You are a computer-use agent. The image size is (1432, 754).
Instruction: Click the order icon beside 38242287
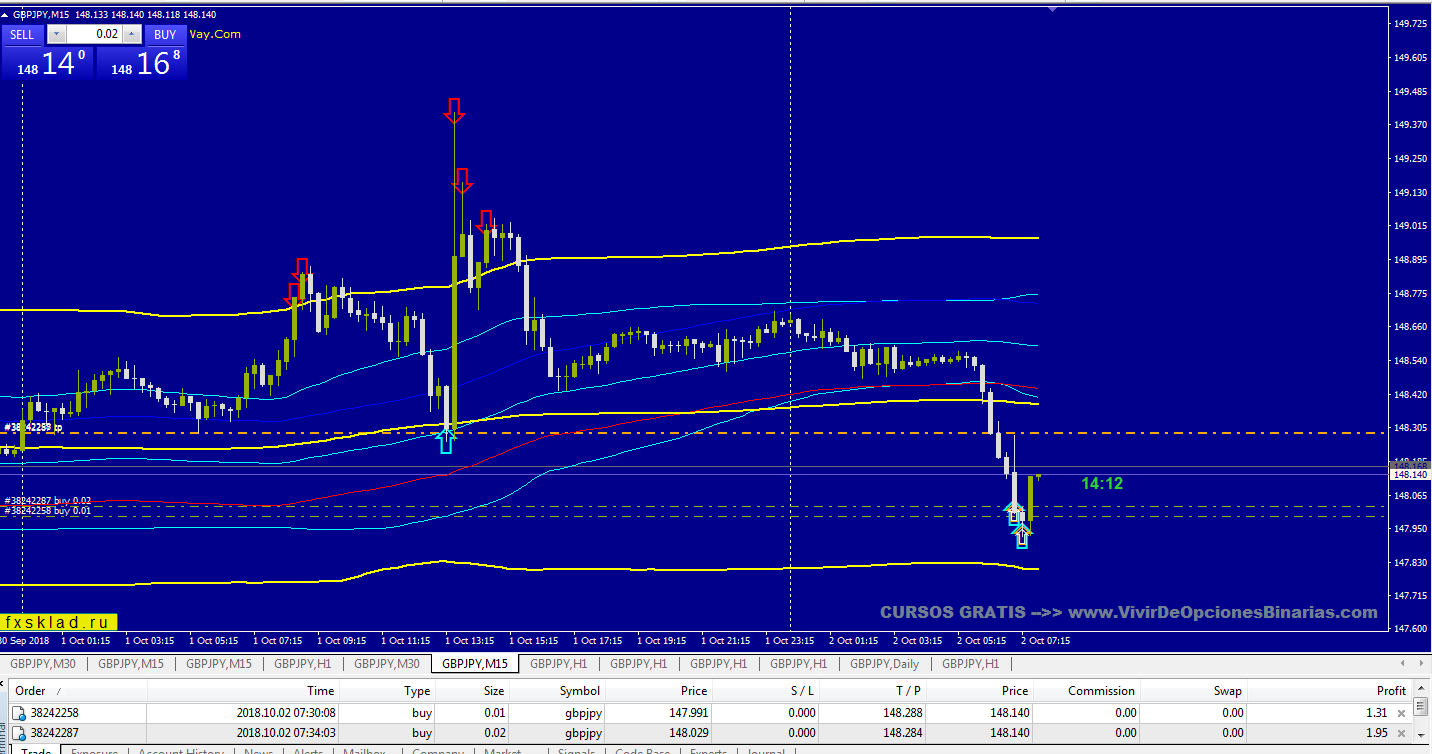point(18,734)
